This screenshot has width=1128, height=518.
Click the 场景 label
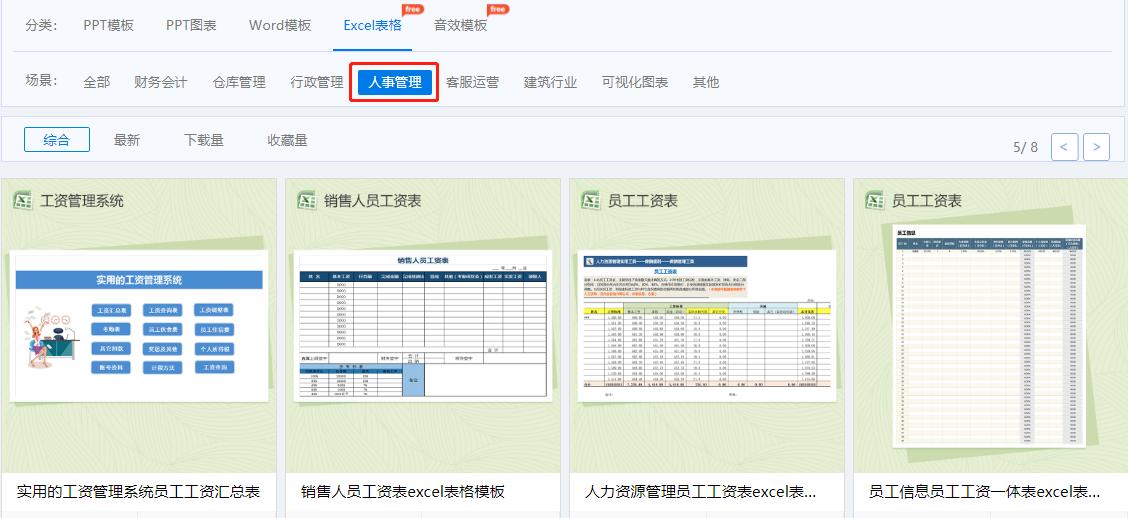pos(41,81)
